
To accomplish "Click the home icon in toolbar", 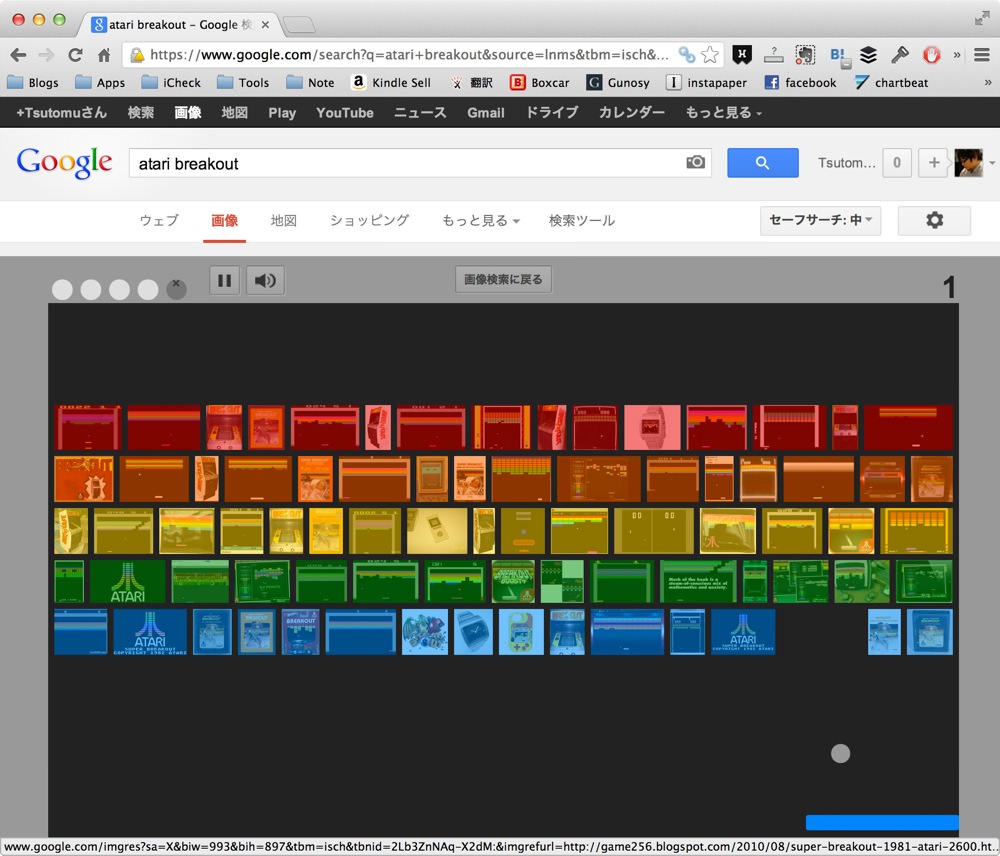I will pyautogui.click(x=104, y=55).
